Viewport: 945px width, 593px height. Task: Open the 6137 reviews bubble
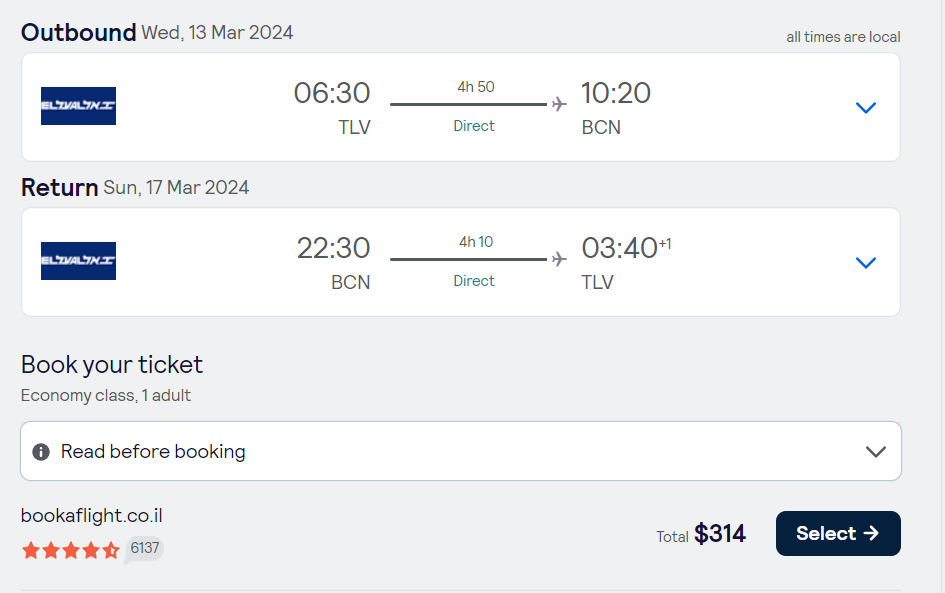coord(145,548)
